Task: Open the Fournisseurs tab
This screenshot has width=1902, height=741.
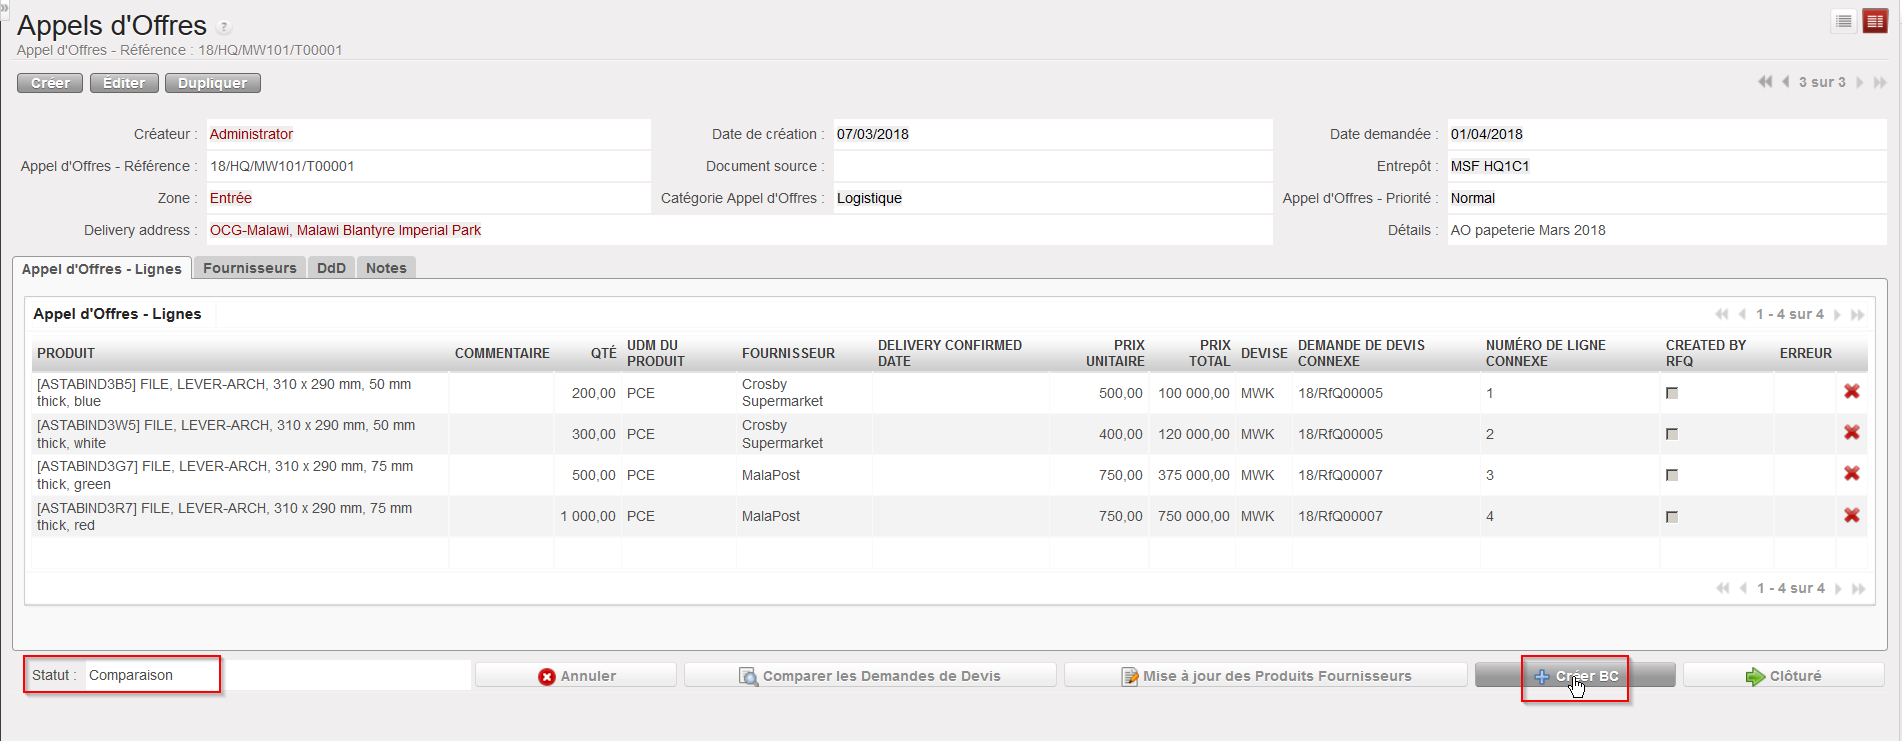Action: (250, 268)
